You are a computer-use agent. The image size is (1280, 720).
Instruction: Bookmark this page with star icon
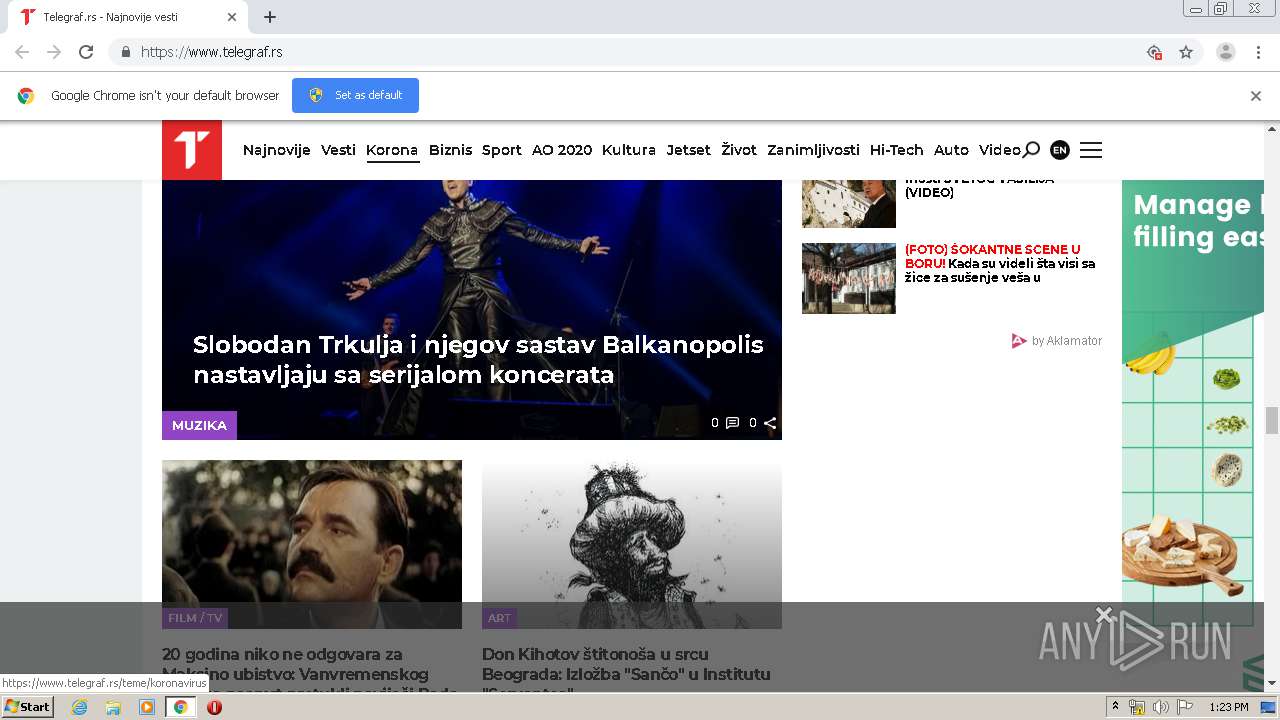pos(1186,52)
